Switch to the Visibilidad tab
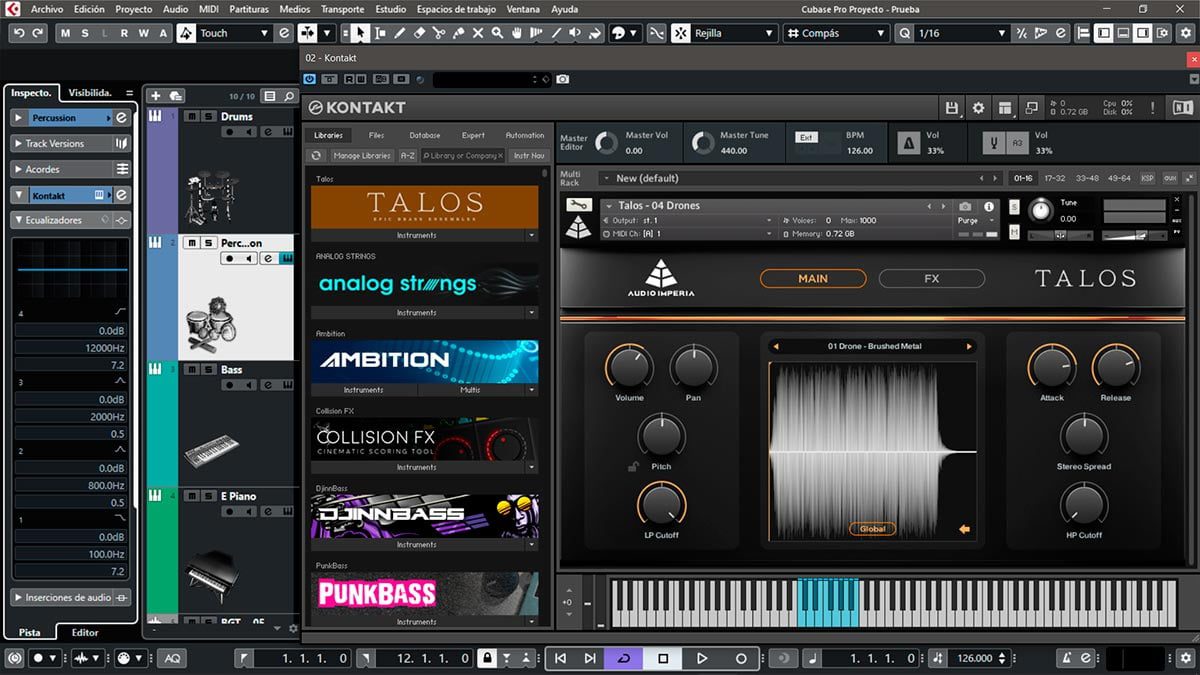Image resolution: width=1200 pixels, height=675 pixels. pyautogui.click(x=89, y=92)
